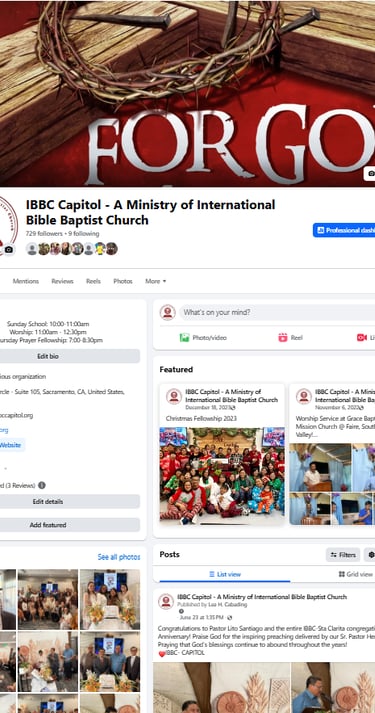Open photo of ladies with cake
Screen dimensions: 375x713
110,599
